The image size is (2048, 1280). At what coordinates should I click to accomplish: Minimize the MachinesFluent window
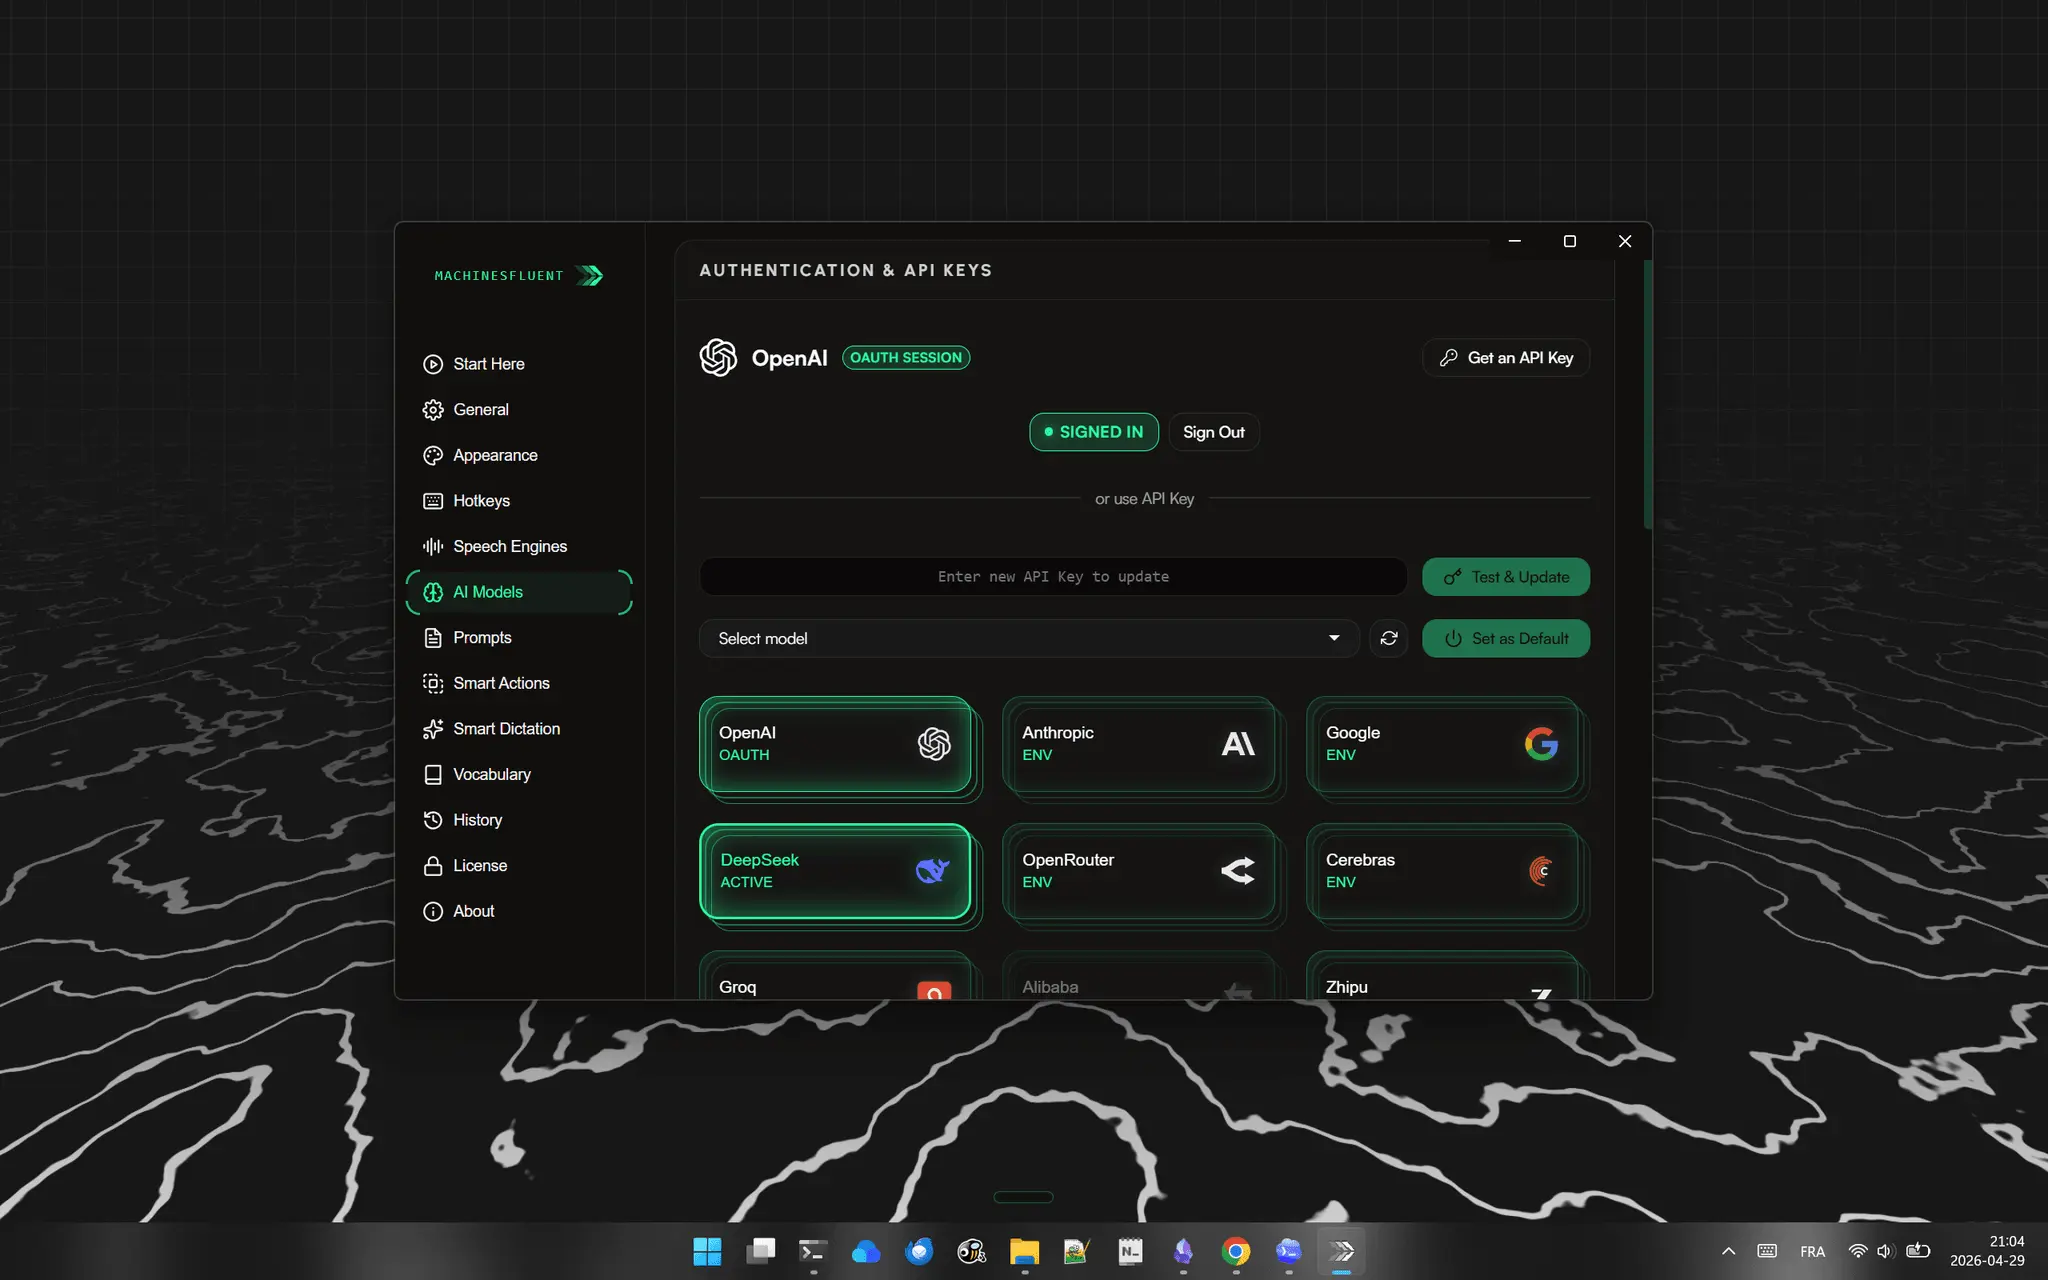click(1515, 241)
